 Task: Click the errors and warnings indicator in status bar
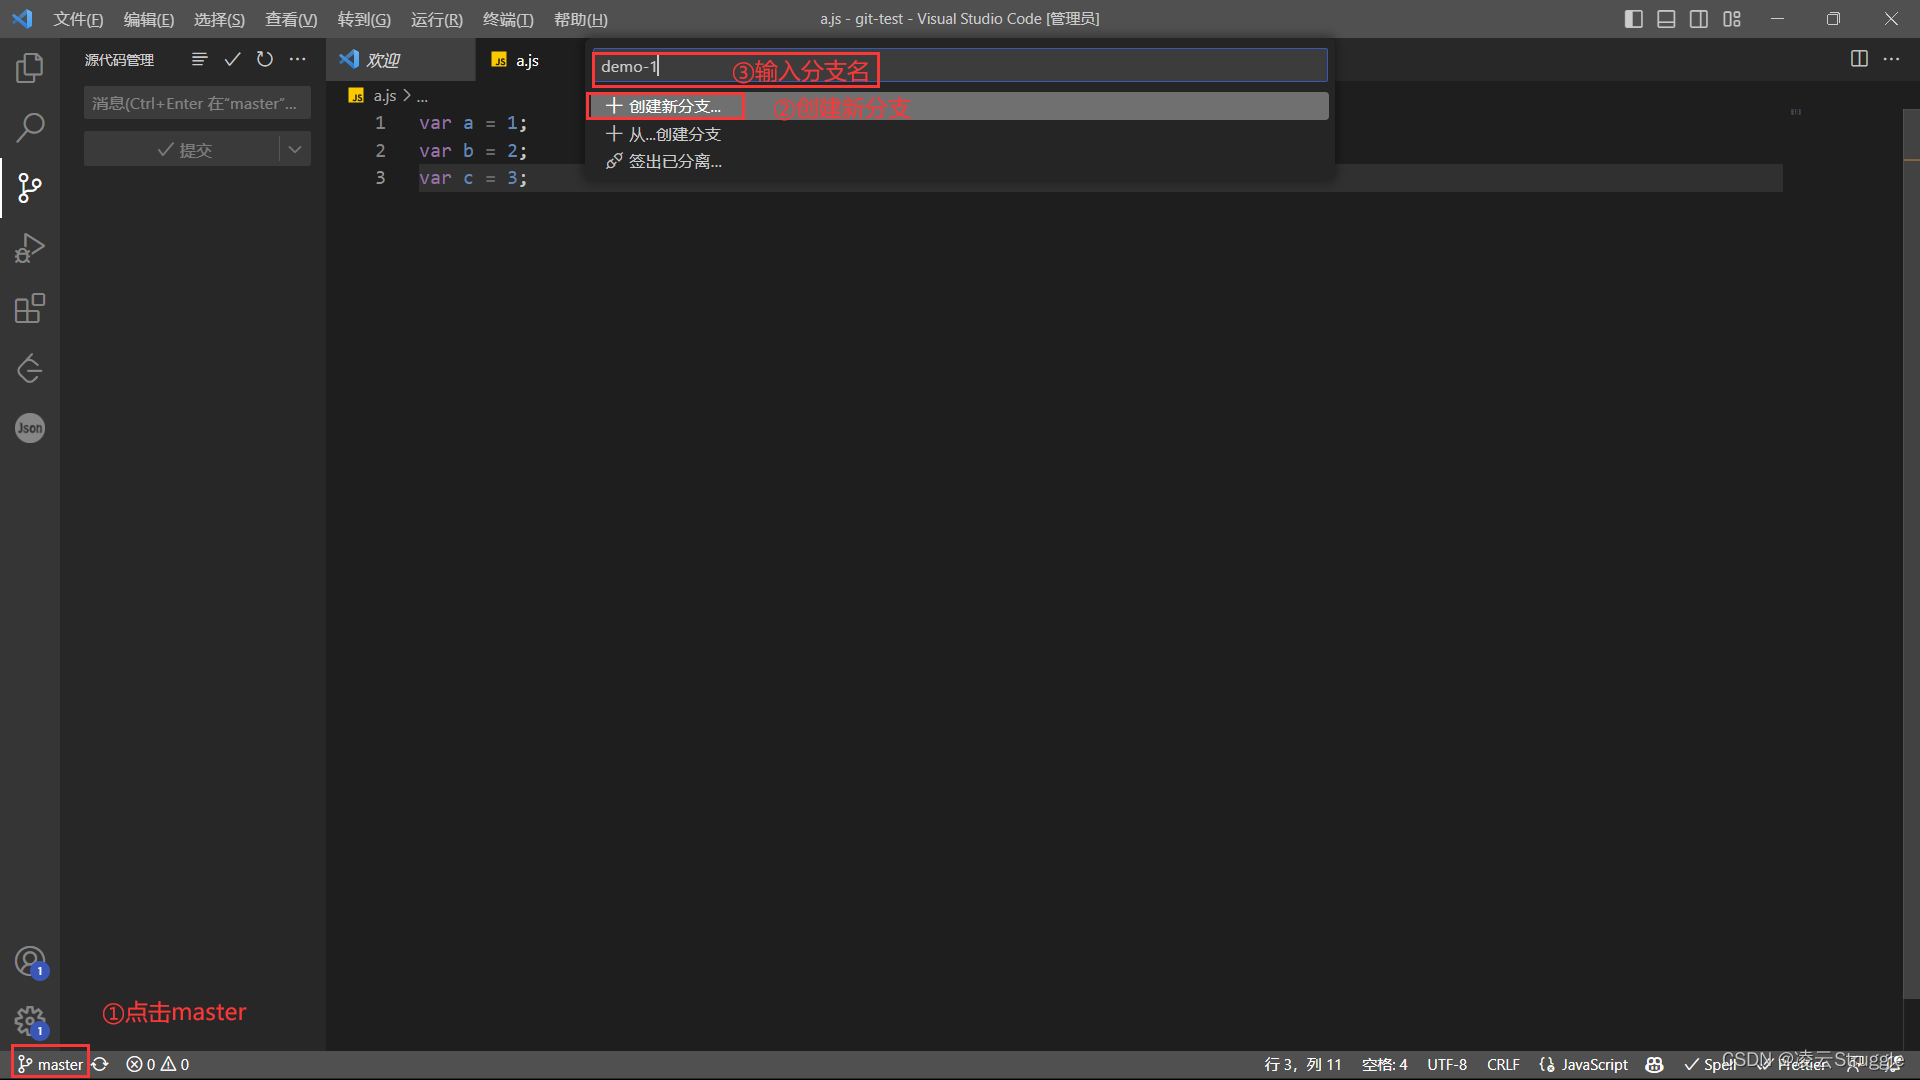[x=158, y=1065]
